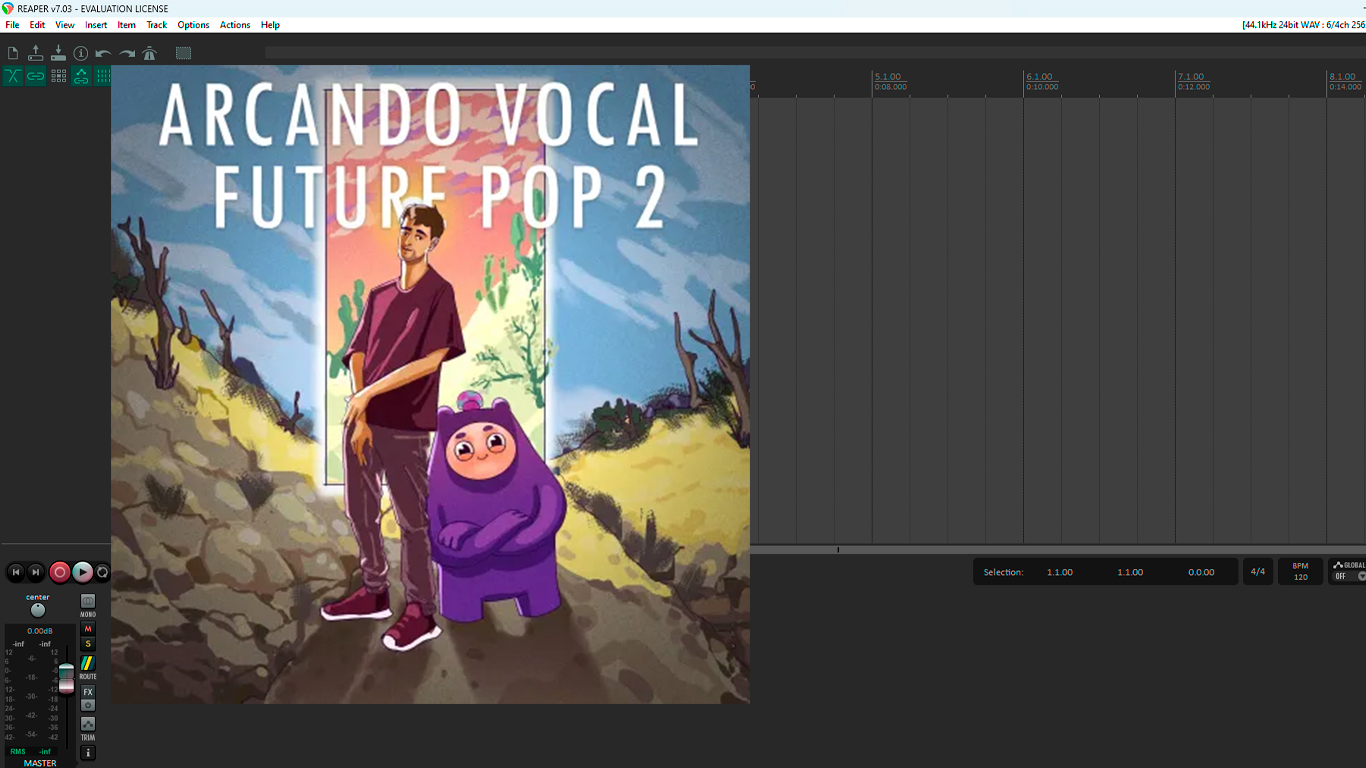Toggle the metronome icon
This screenshot has height=768, width=1366.
150,53
